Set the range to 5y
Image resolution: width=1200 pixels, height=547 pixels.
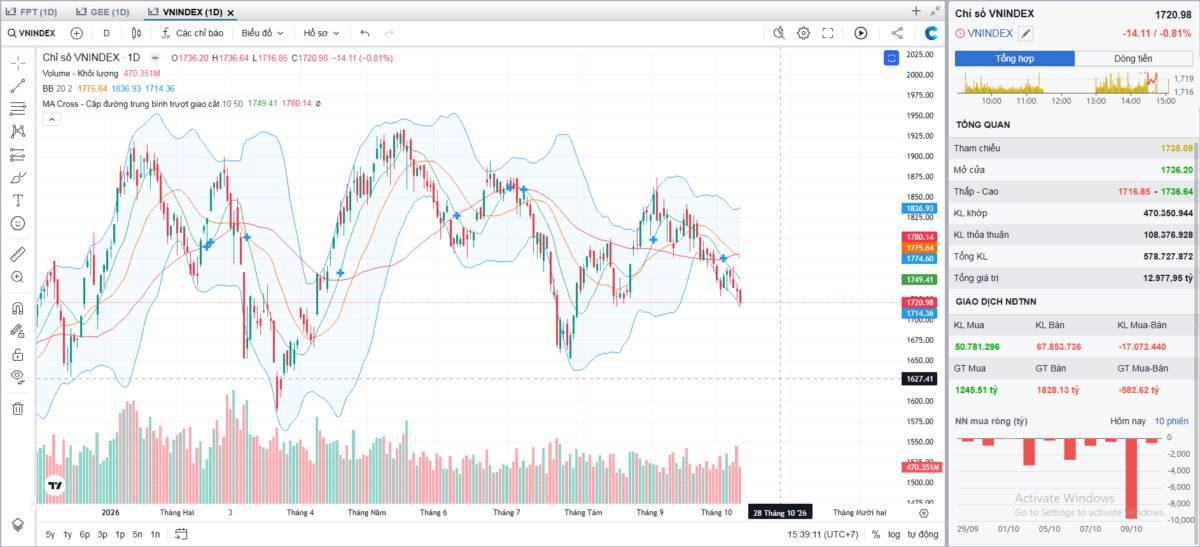[x=50, y=534]
